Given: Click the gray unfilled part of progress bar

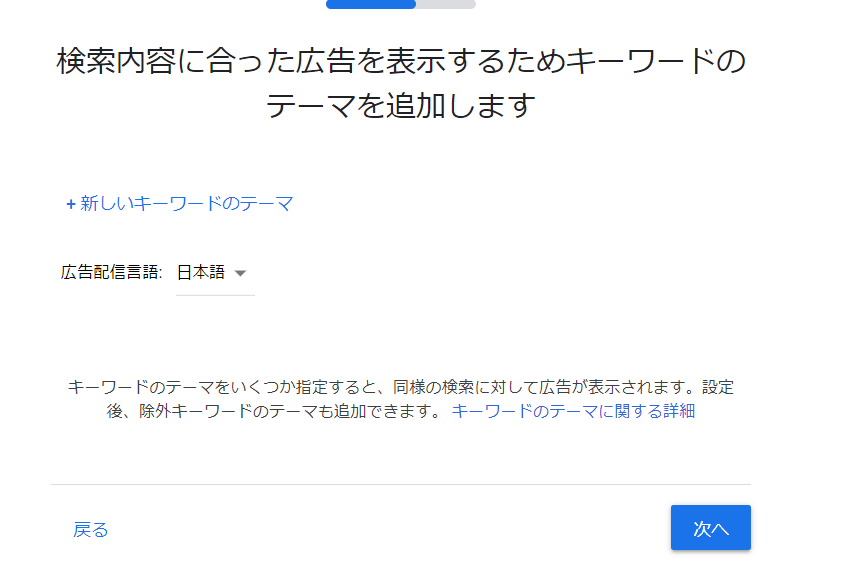Looking at the screenshot, I should tap(446, 4).
